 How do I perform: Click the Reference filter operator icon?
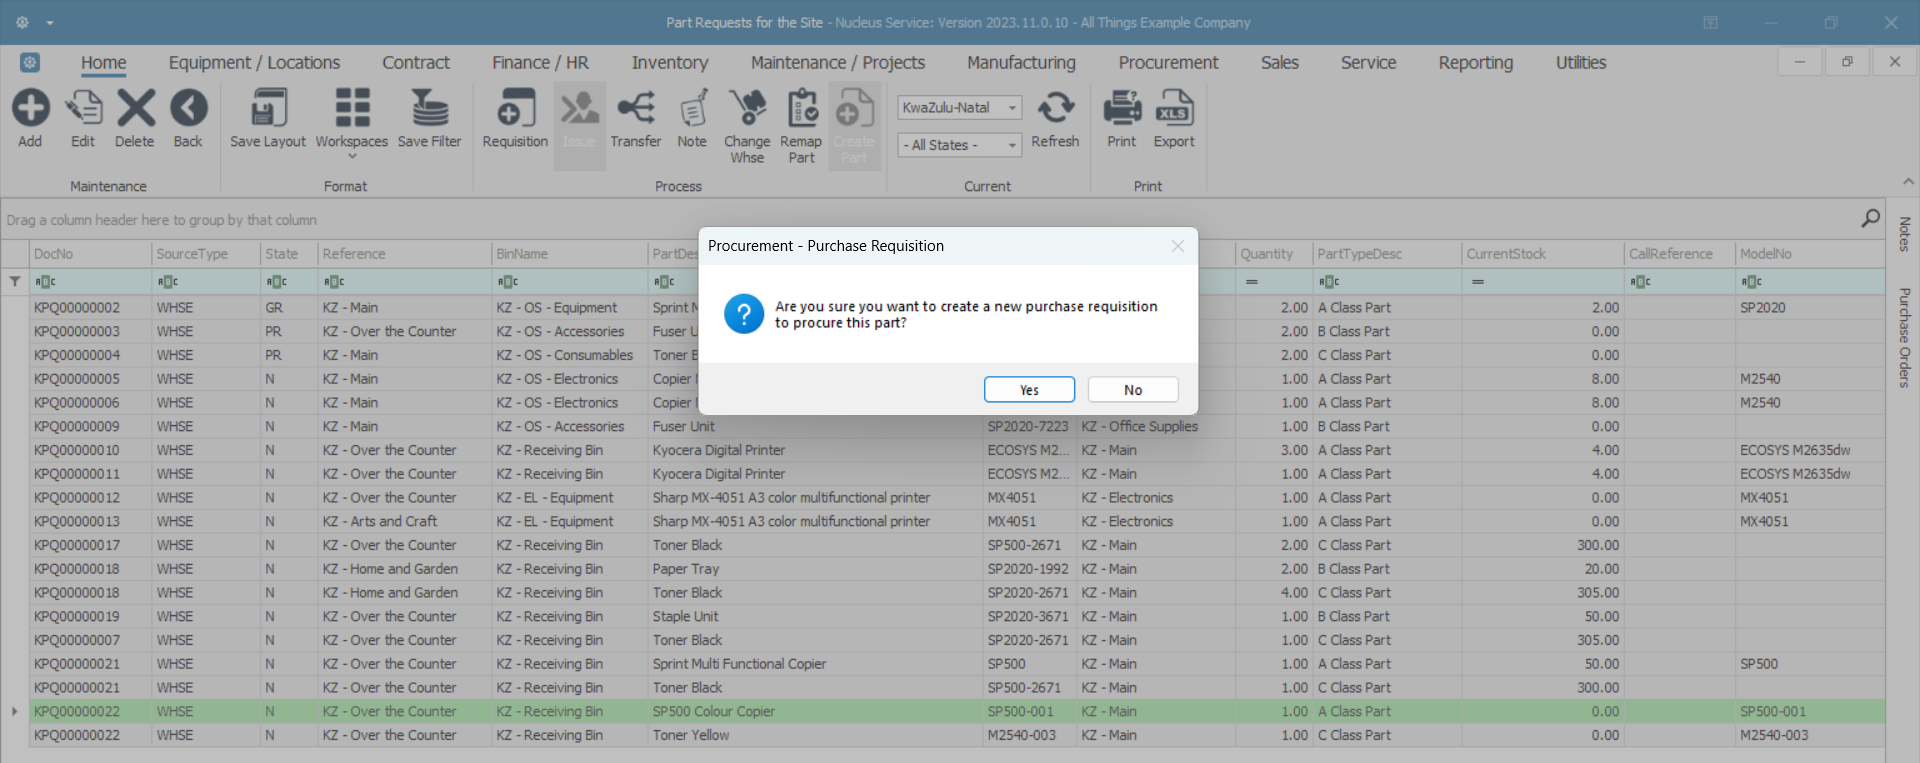point(334,282)
